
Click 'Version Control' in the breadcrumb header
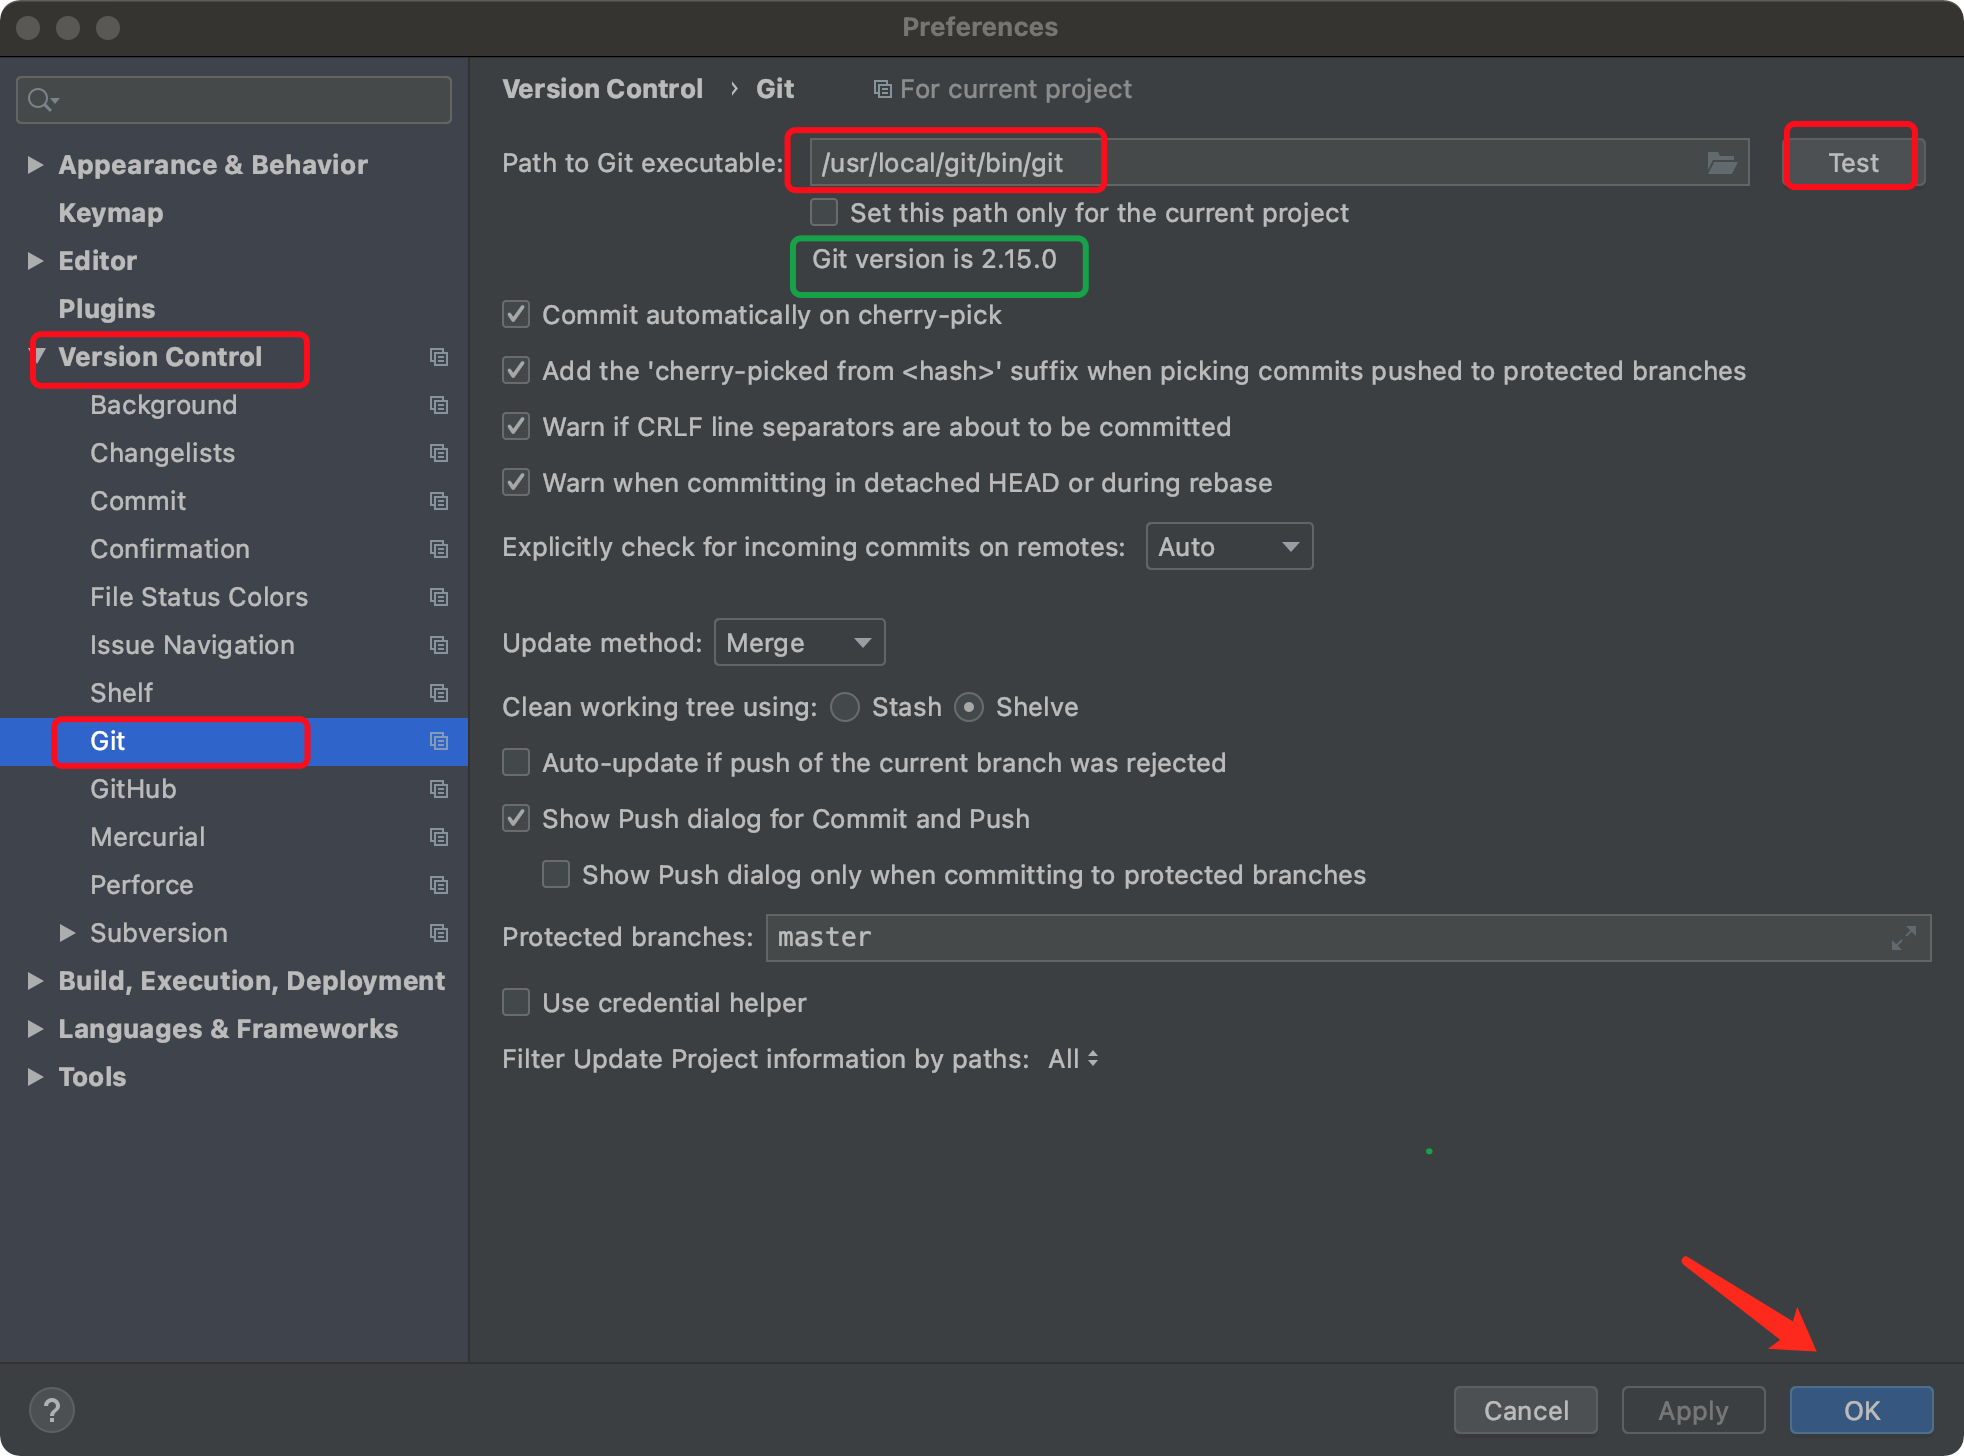coord(602,90)
